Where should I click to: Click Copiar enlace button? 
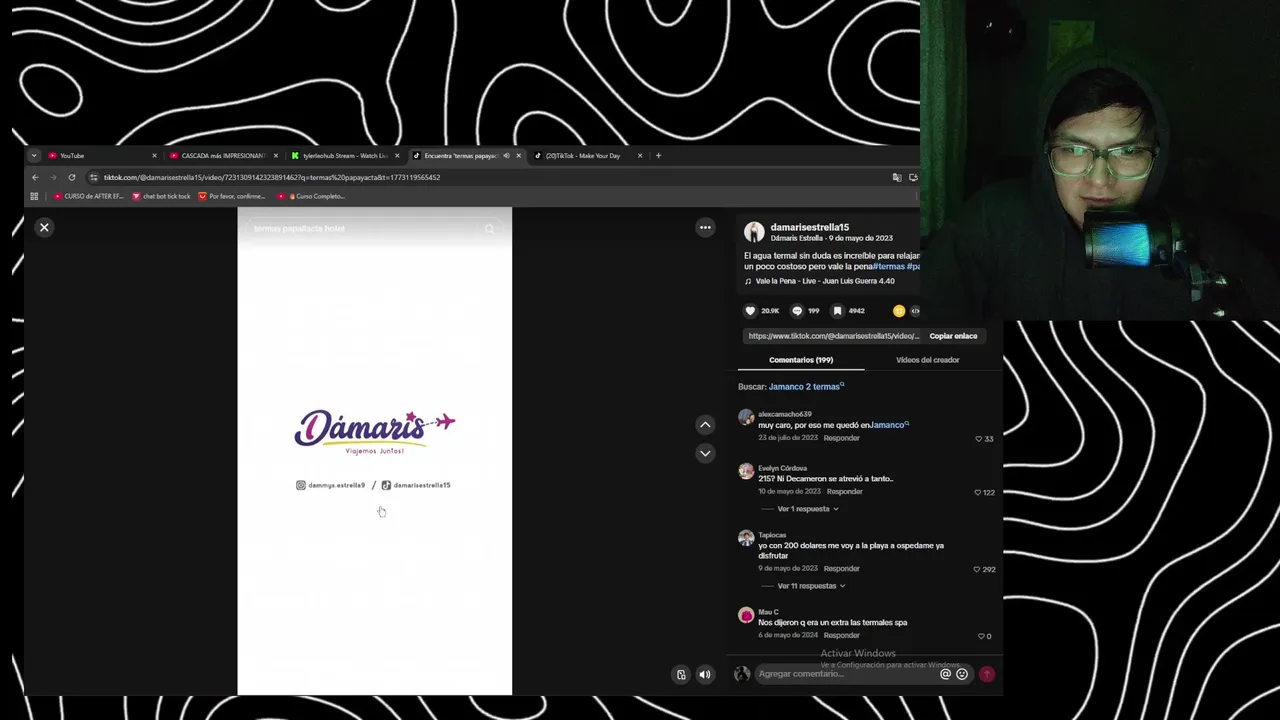tap(953, 336)
